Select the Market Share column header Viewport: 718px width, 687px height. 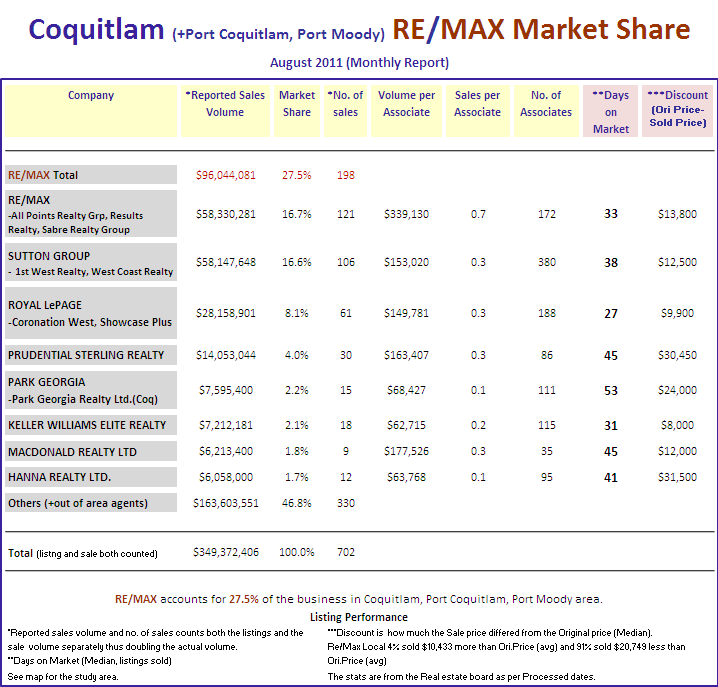coord(297,104)
